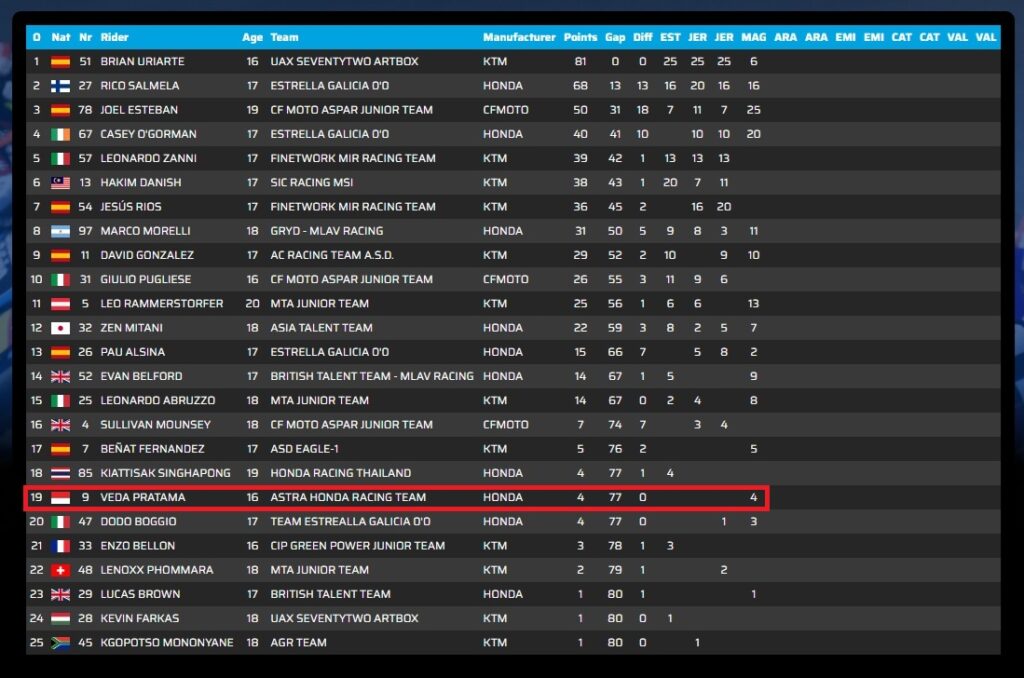Screen dimensions: 1024x678
Task: Click rider name LEO RAMMERSTORFER
Action: (x=162, y=303)
